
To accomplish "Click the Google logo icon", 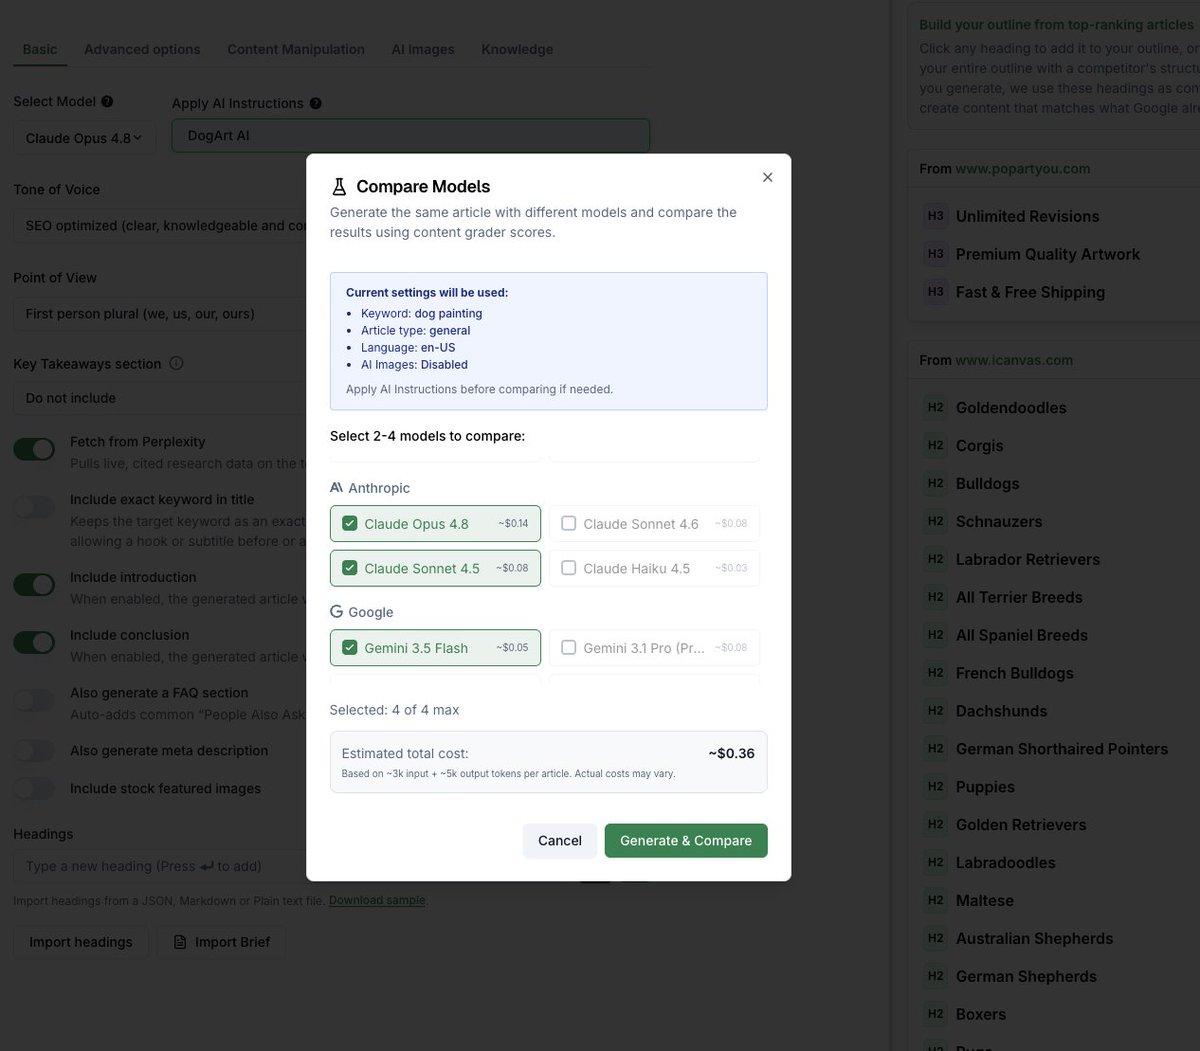I will [336, 611].
